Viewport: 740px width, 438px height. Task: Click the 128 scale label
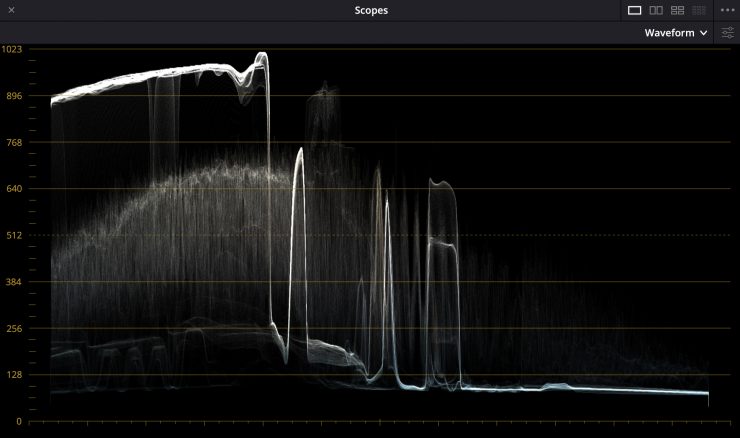13,375
